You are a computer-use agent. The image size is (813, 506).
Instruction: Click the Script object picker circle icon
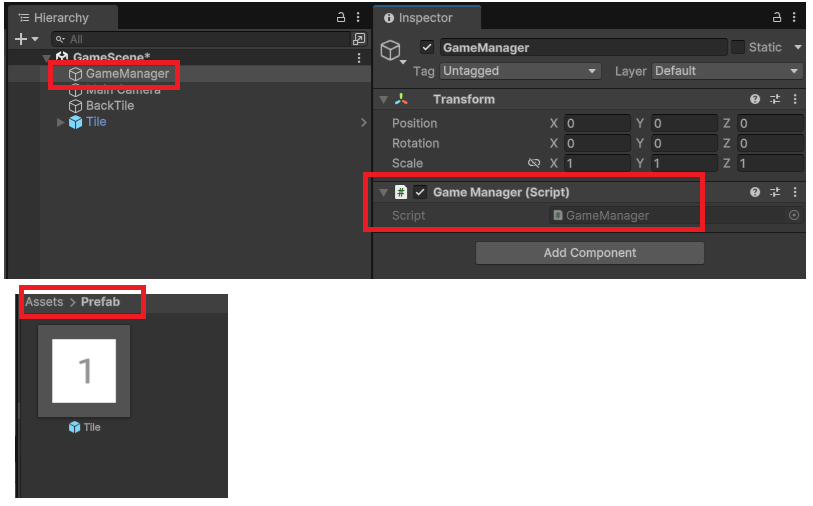[794, 215]
